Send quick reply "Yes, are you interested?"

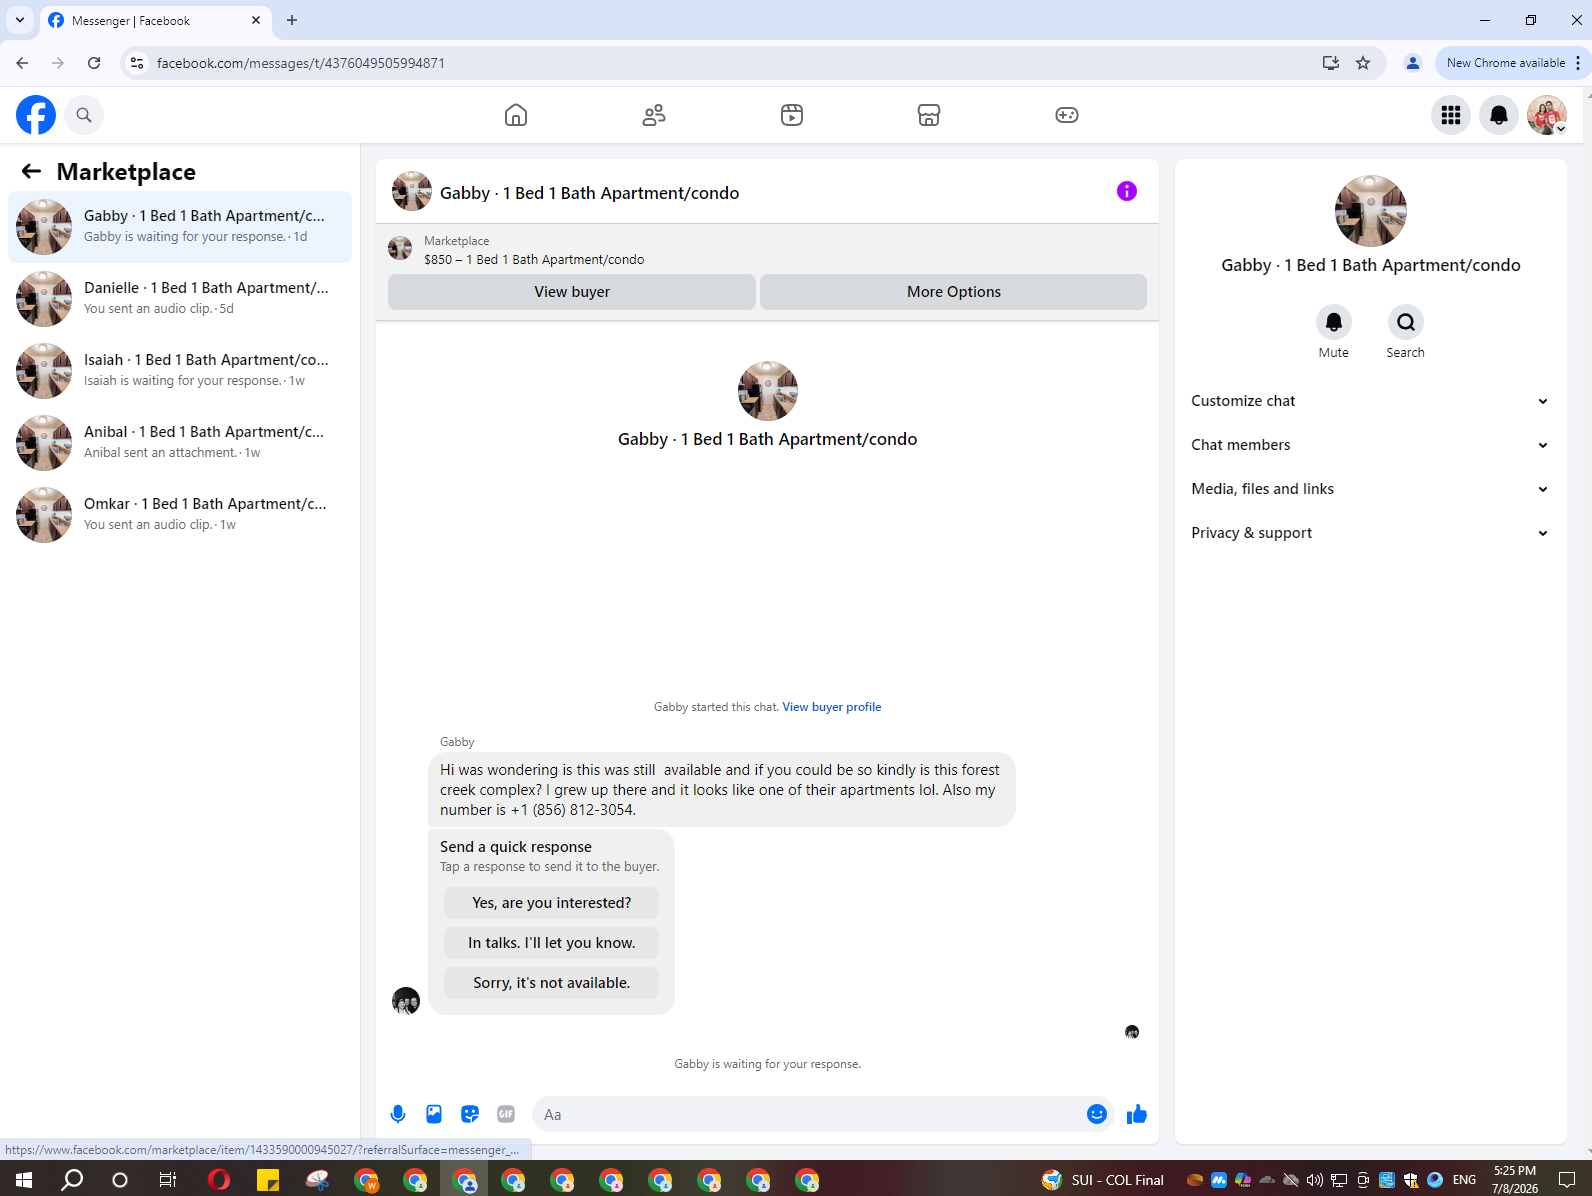(x=552, y=903)
